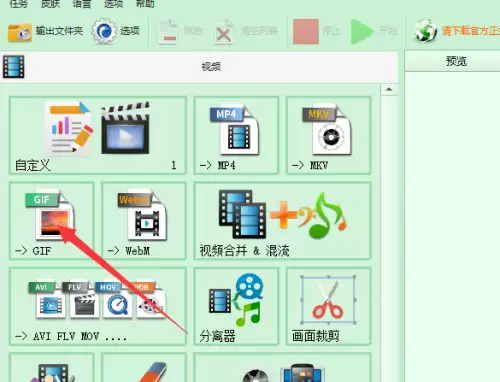Select the -> MP4 conversion tile

coord(236,135)
